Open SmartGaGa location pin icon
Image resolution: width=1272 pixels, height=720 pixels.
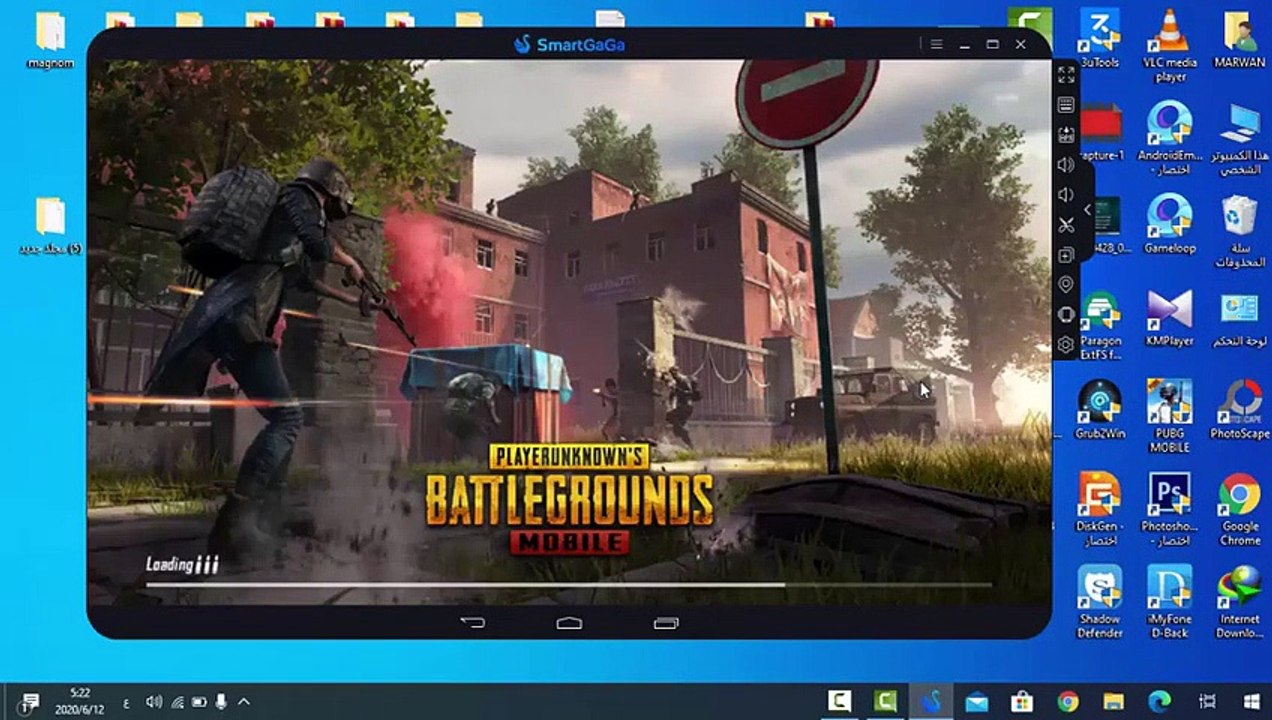pyautogui.click(x=1066, y=285)
